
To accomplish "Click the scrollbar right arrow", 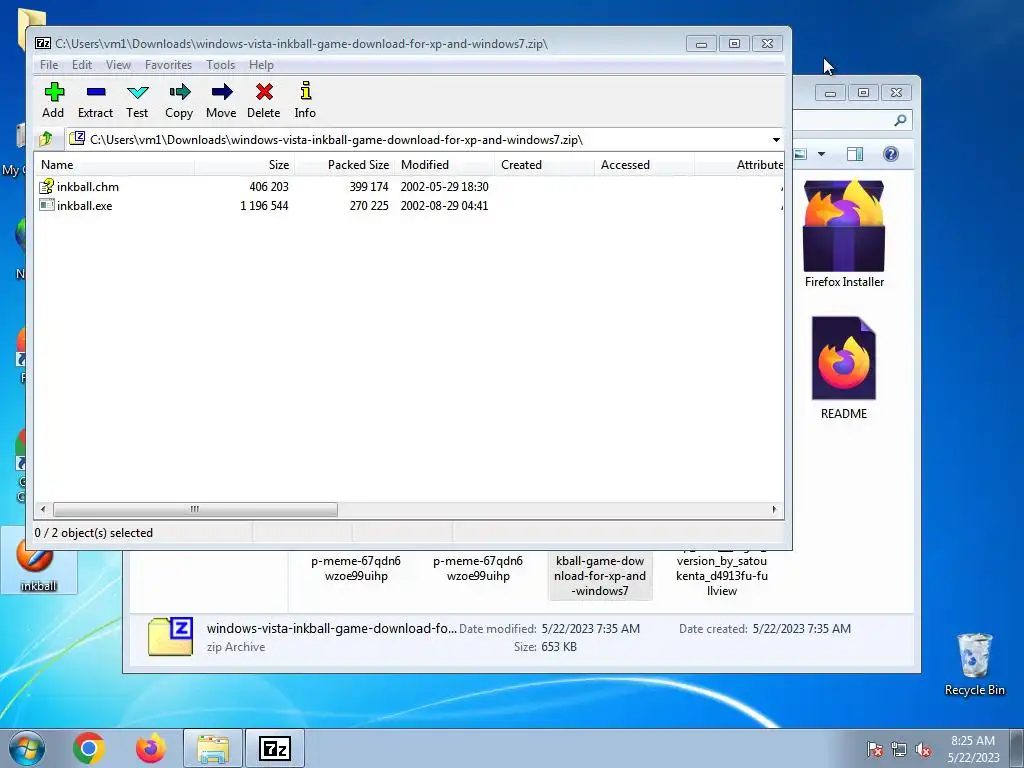I will click(775, 509).
